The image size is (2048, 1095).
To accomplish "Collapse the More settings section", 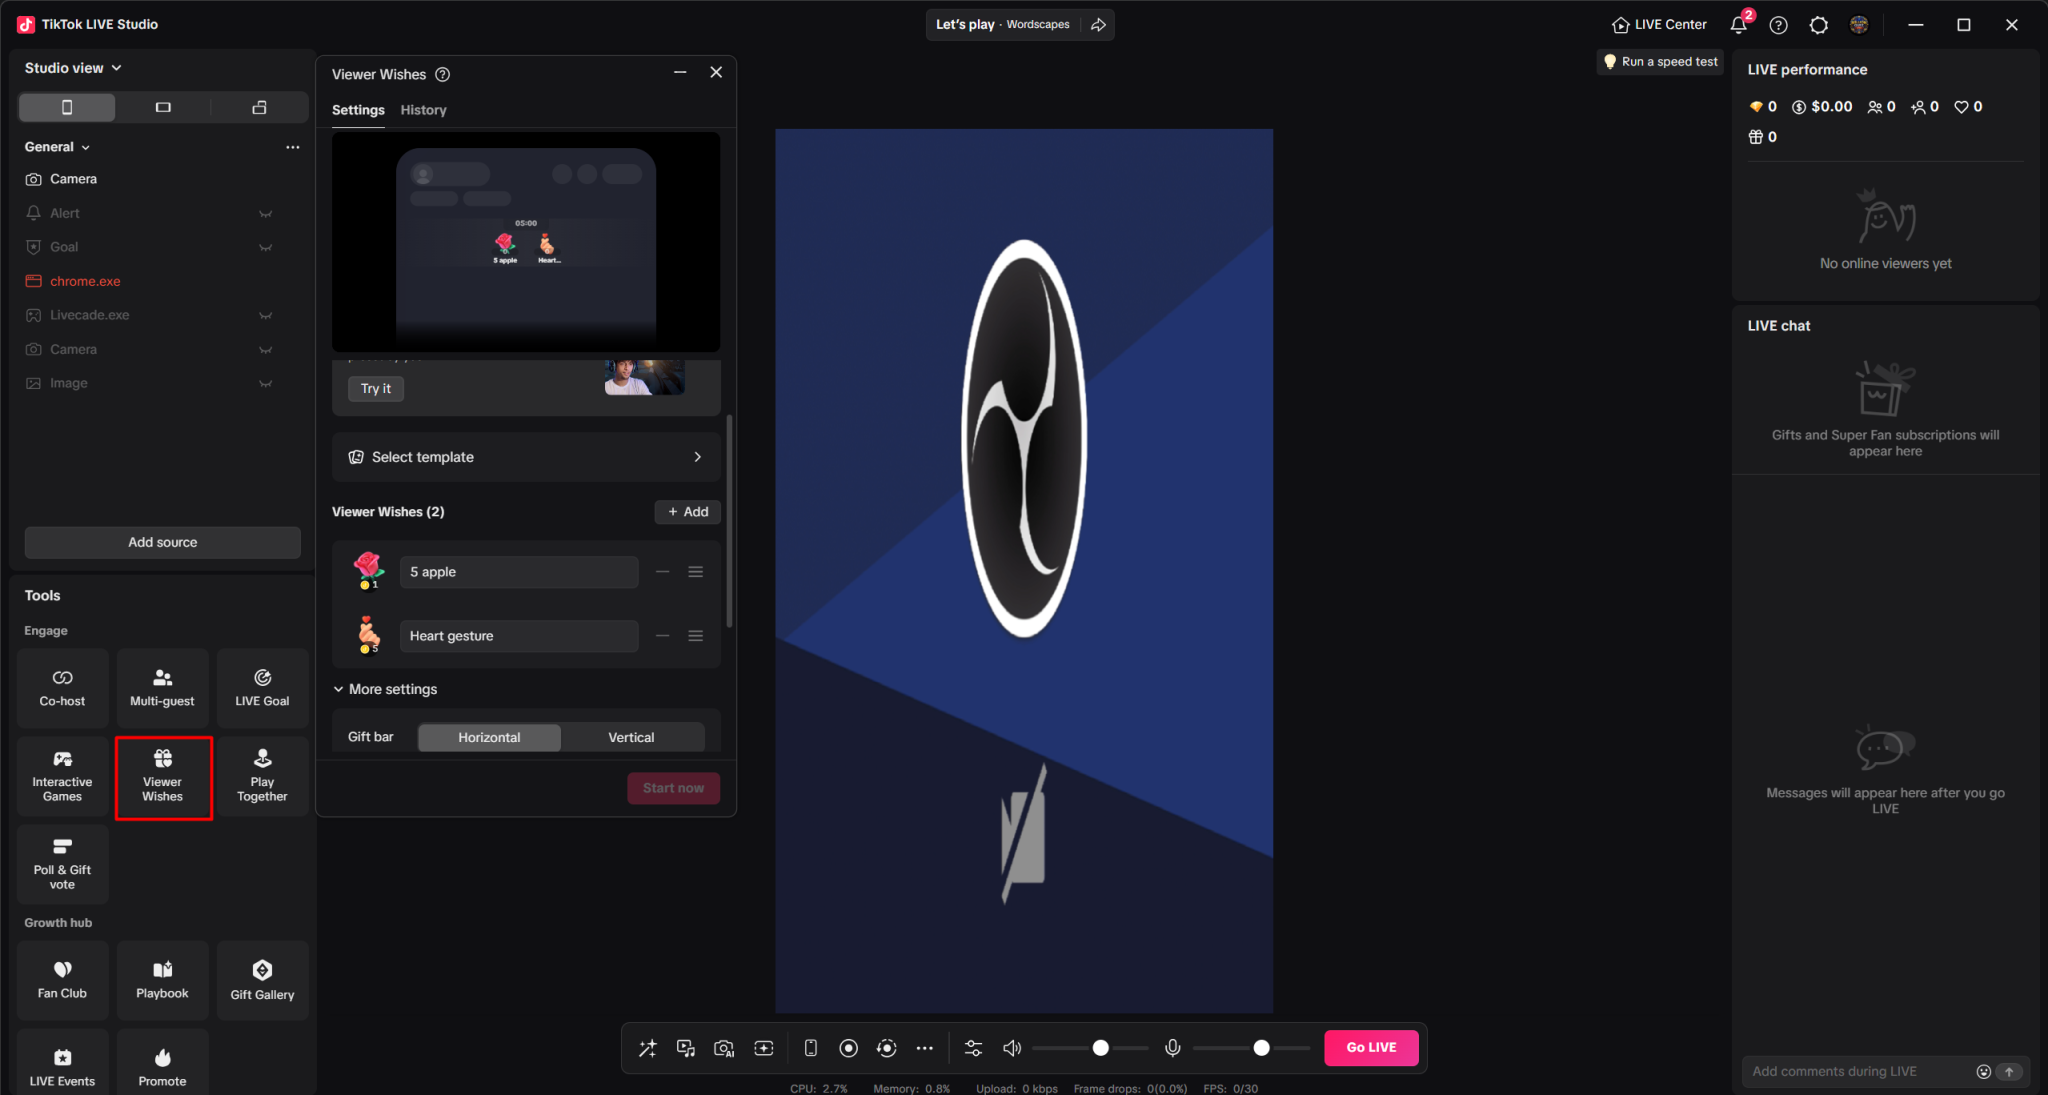I will [385, 689].
